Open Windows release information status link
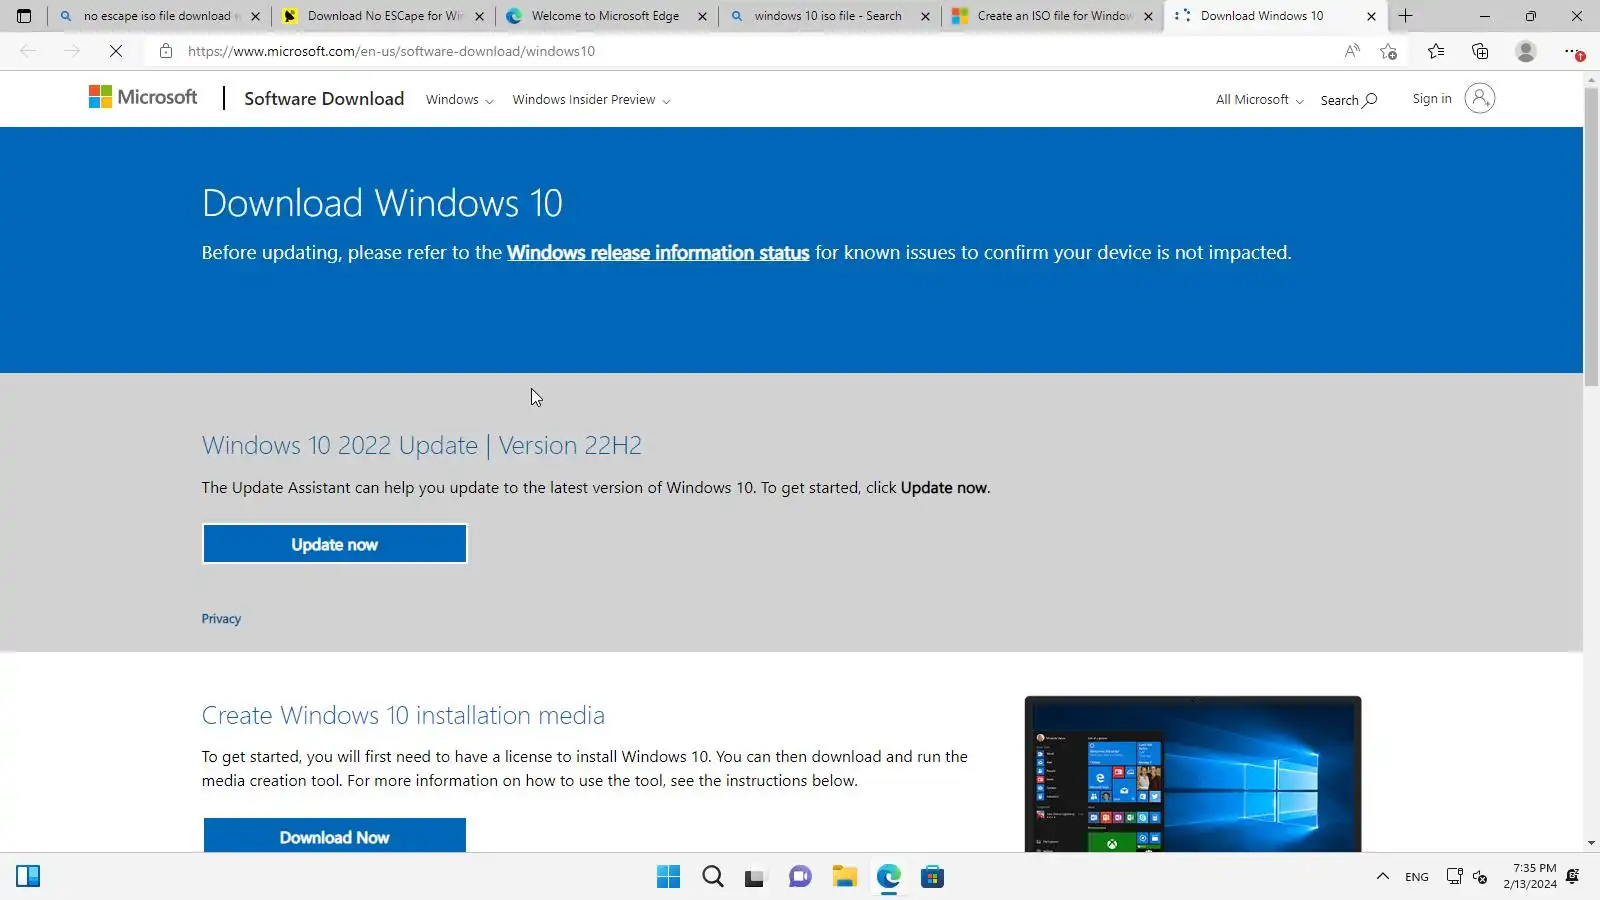The width and height of the screenshot is (1600, 900). pos(658,253)
